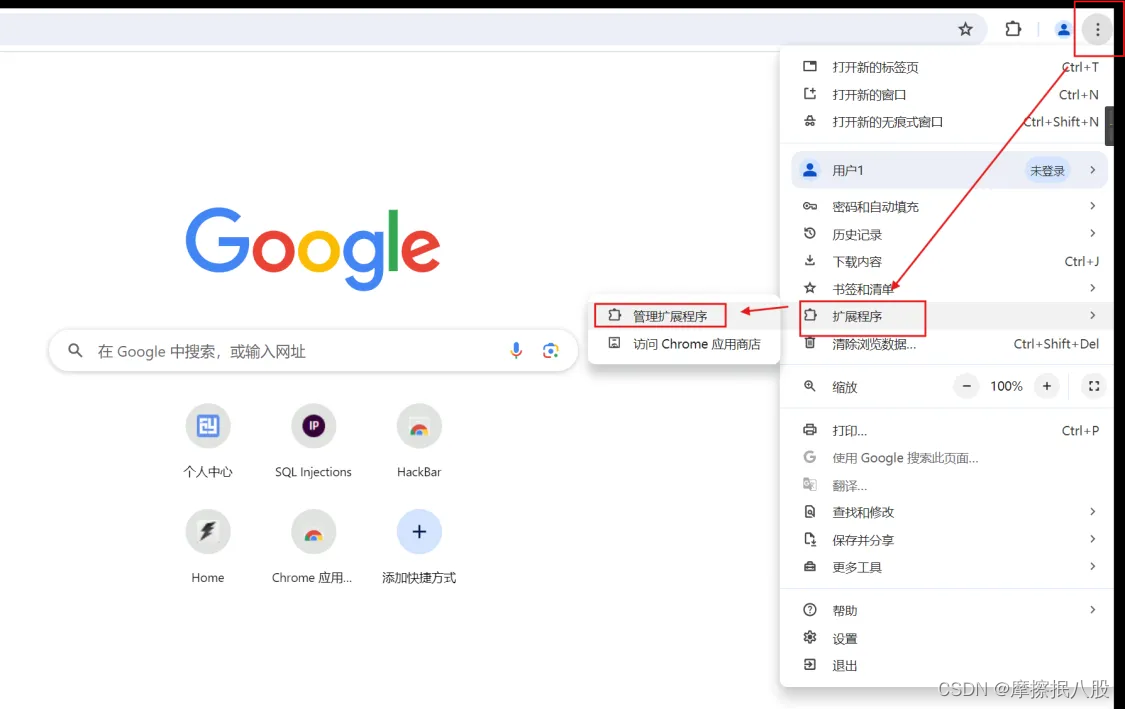
Task: Expand 保存并分享 submenu
Action: pos(949,540)
